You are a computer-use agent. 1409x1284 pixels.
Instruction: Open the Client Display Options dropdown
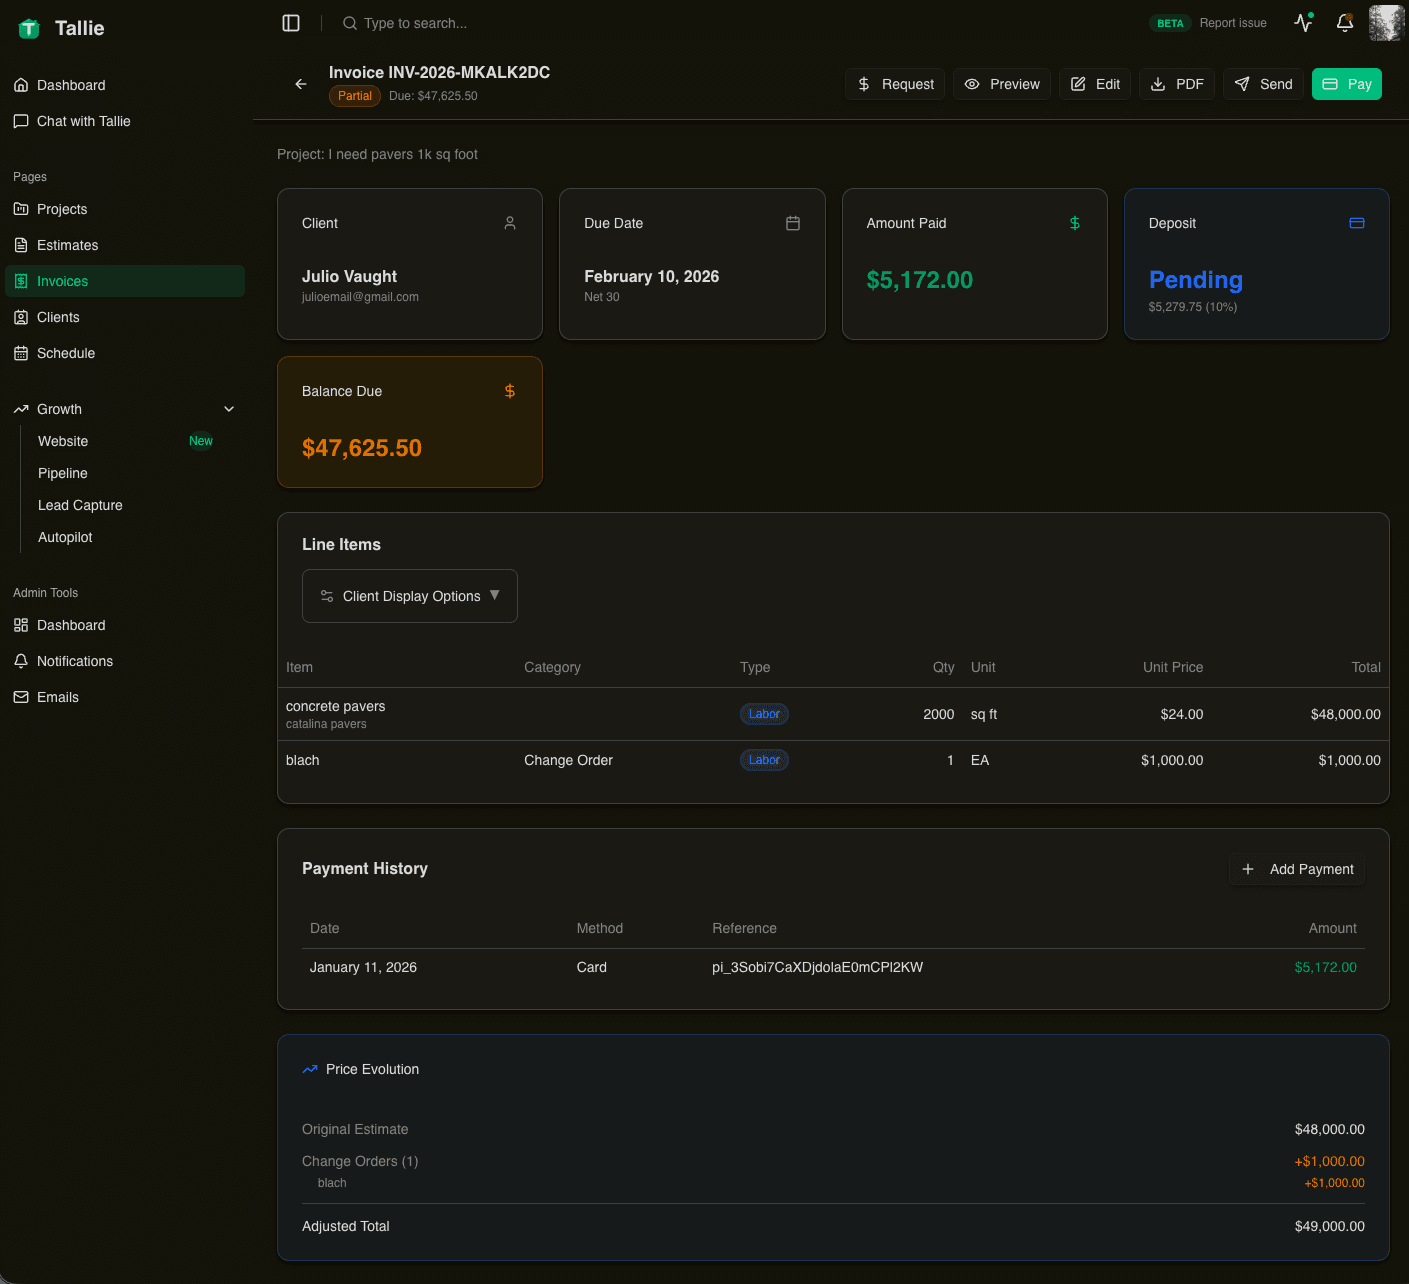(409, 595)
